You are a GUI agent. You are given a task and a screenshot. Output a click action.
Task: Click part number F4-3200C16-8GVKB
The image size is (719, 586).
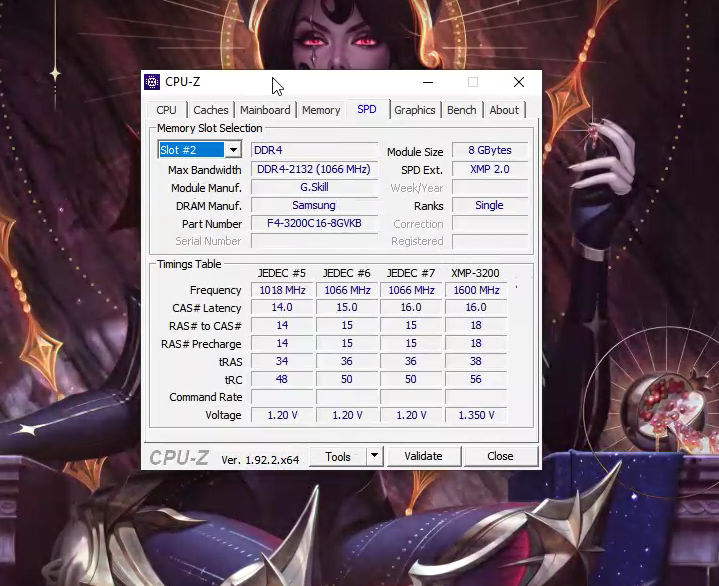click(x=314, y=223)
